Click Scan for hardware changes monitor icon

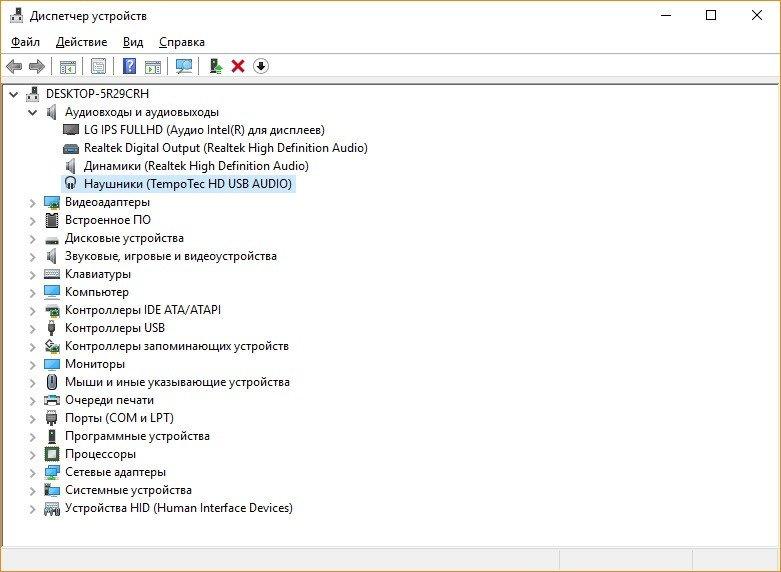184,66
